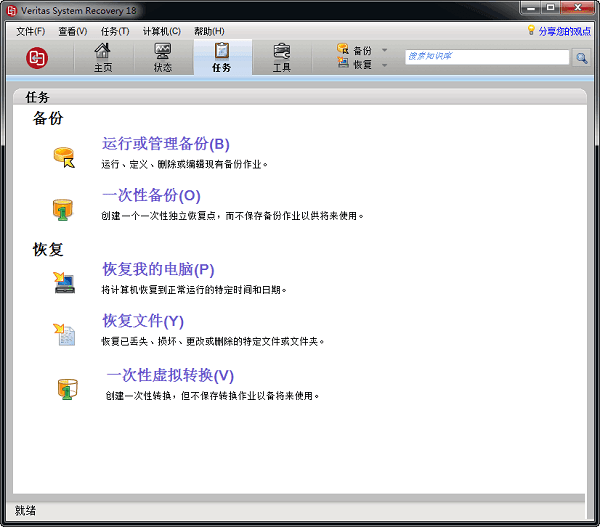Open the 文件(F) menu
The width and height of the screenshot is (600, 527).
click(31, 31)
